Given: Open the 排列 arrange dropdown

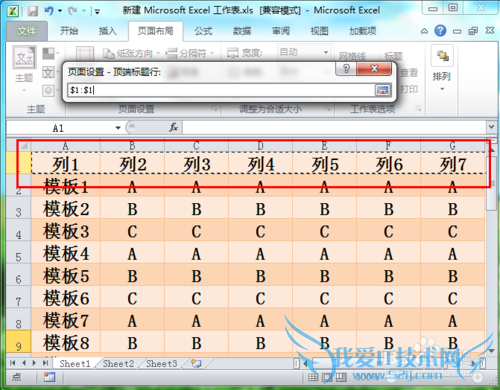Looking at the screenshot, I should (442, 68).
